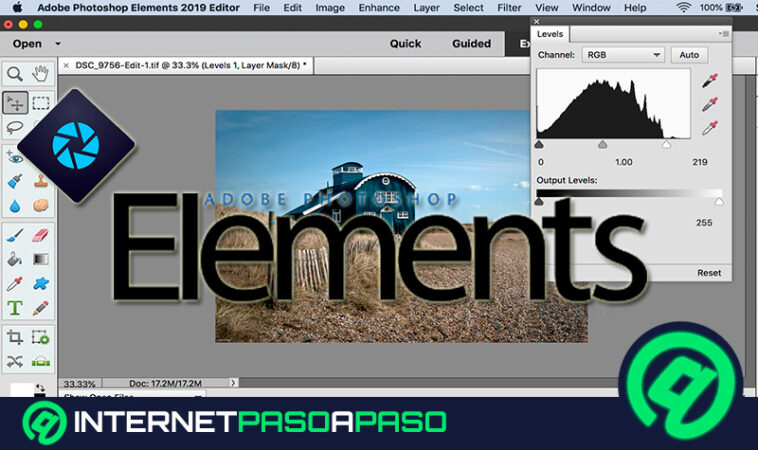Close the Levels panel
This screenshot has height=450, width=758.
(x=536, y=22)
